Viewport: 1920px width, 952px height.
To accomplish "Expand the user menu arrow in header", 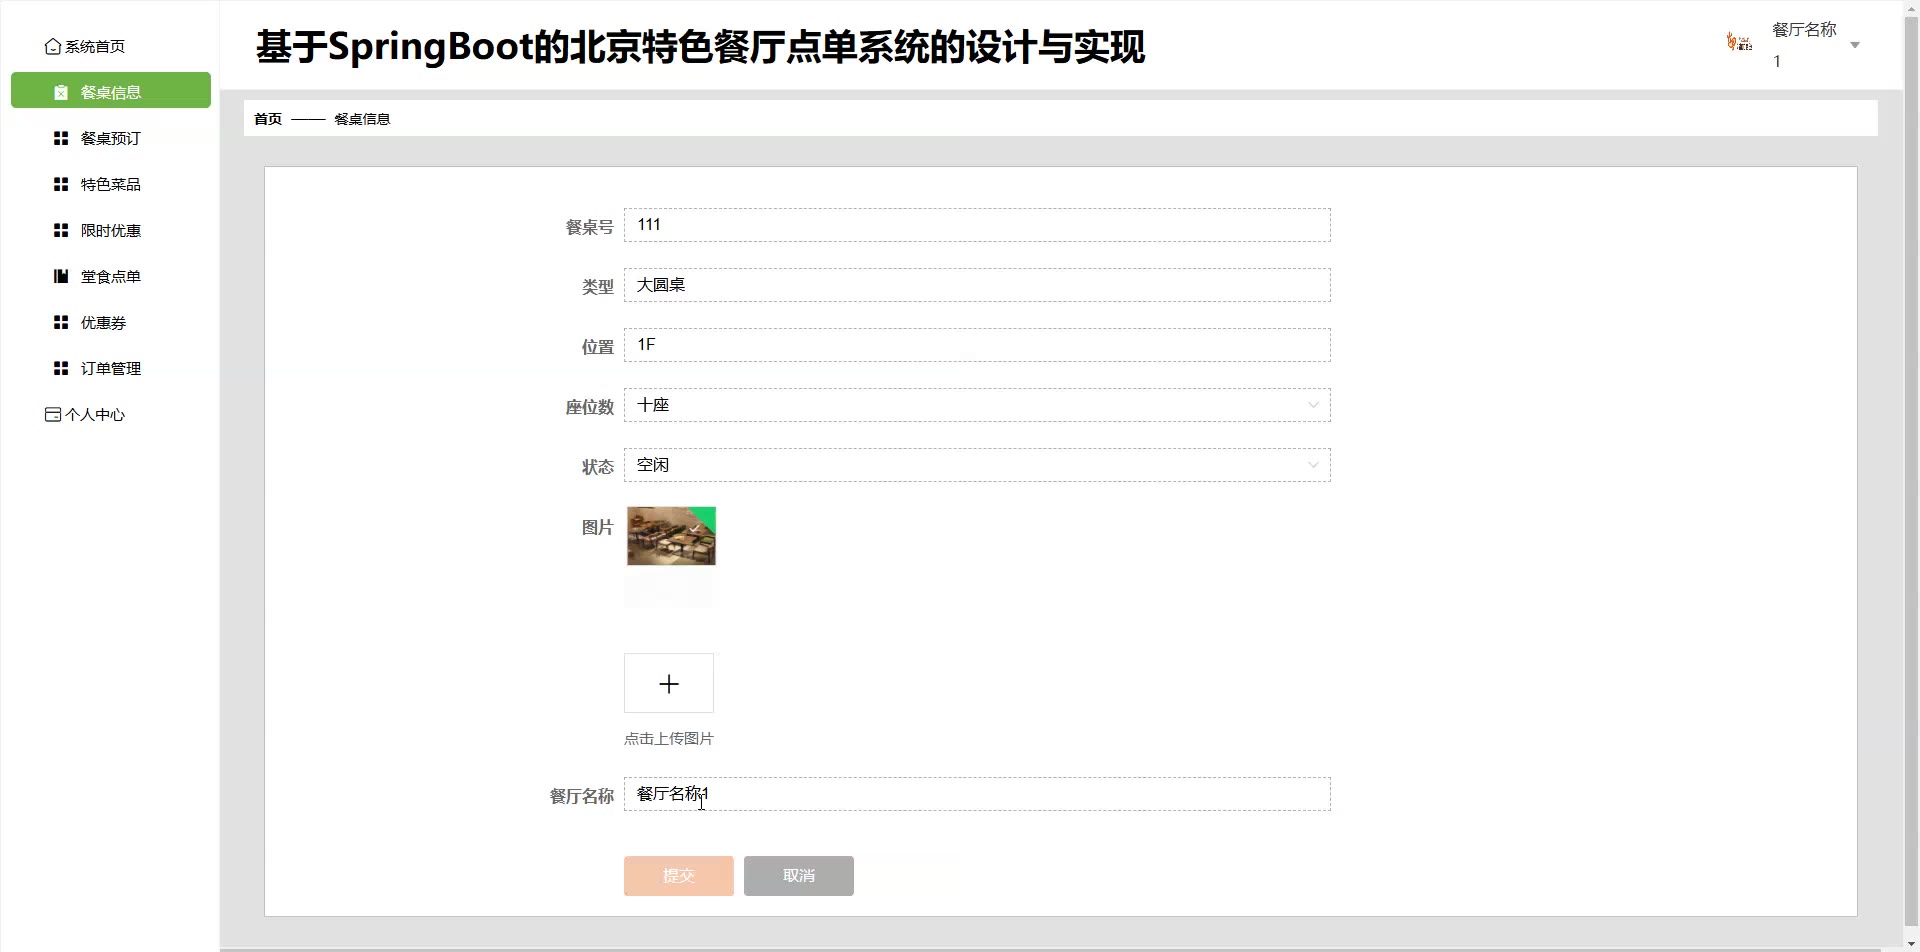I will 1855,45.
